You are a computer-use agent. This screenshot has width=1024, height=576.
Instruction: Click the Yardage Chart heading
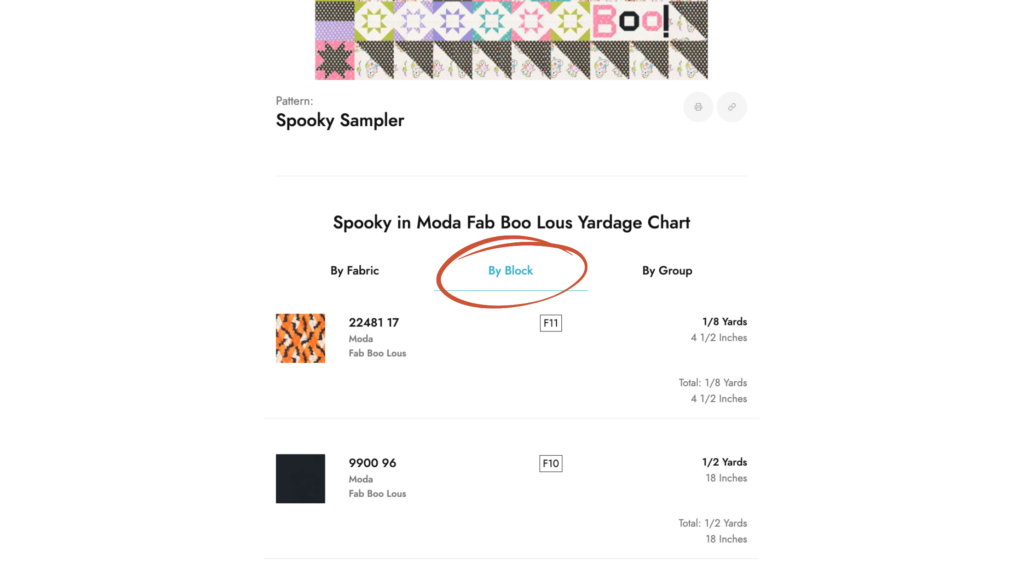point(511,222)
